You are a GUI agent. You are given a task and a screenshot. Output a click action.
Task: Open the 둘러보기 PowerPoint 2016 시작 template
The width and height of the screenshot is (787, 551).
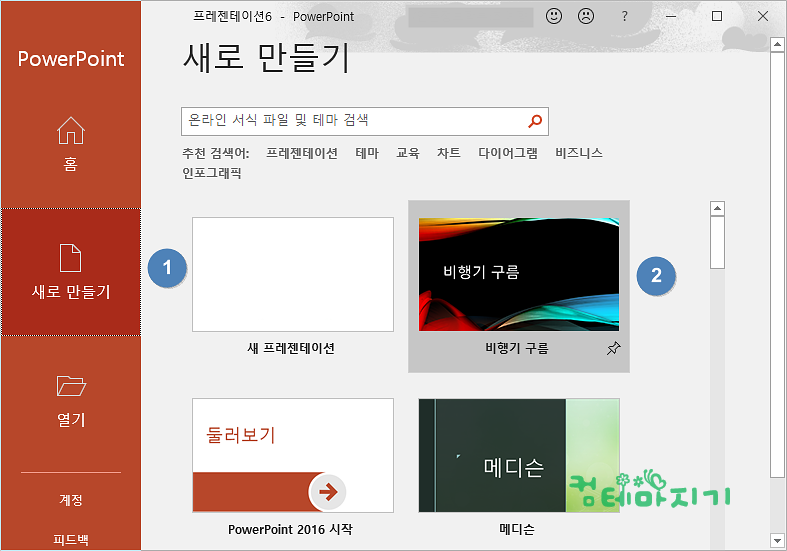(293, 456)
